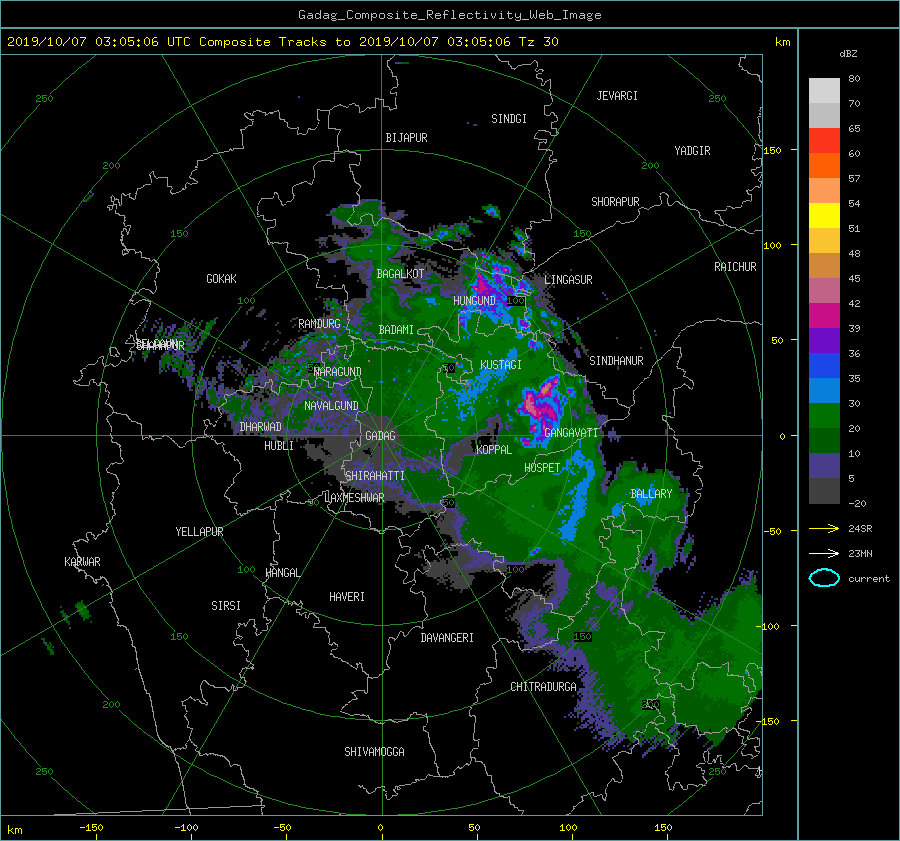
Task: Click the Gadag_Composite_Reflectivity_Web_Image title
Action: coord(449,15)
